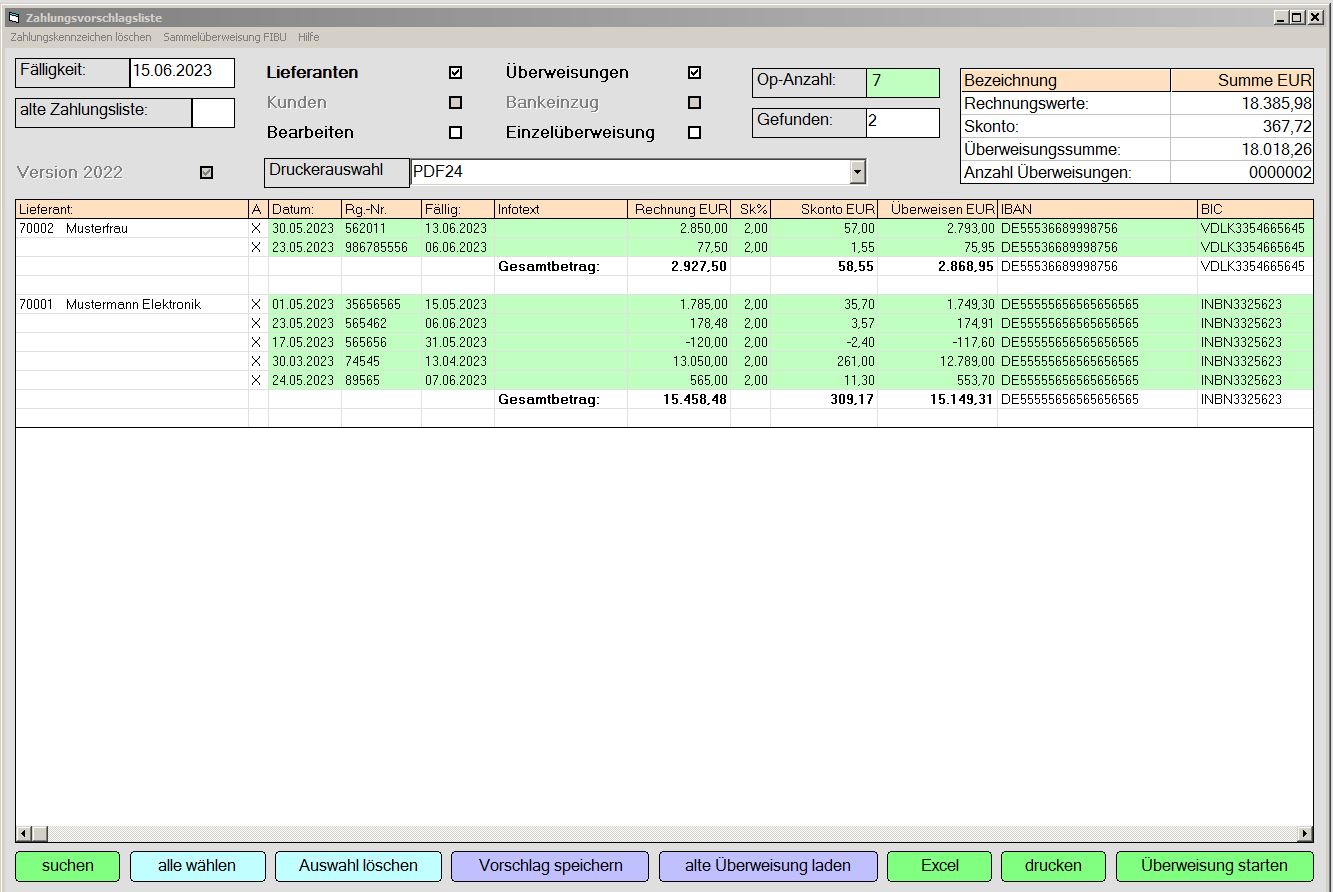Click alte Überweisung laden button
1333x892 pixels.
click(768, 866)
